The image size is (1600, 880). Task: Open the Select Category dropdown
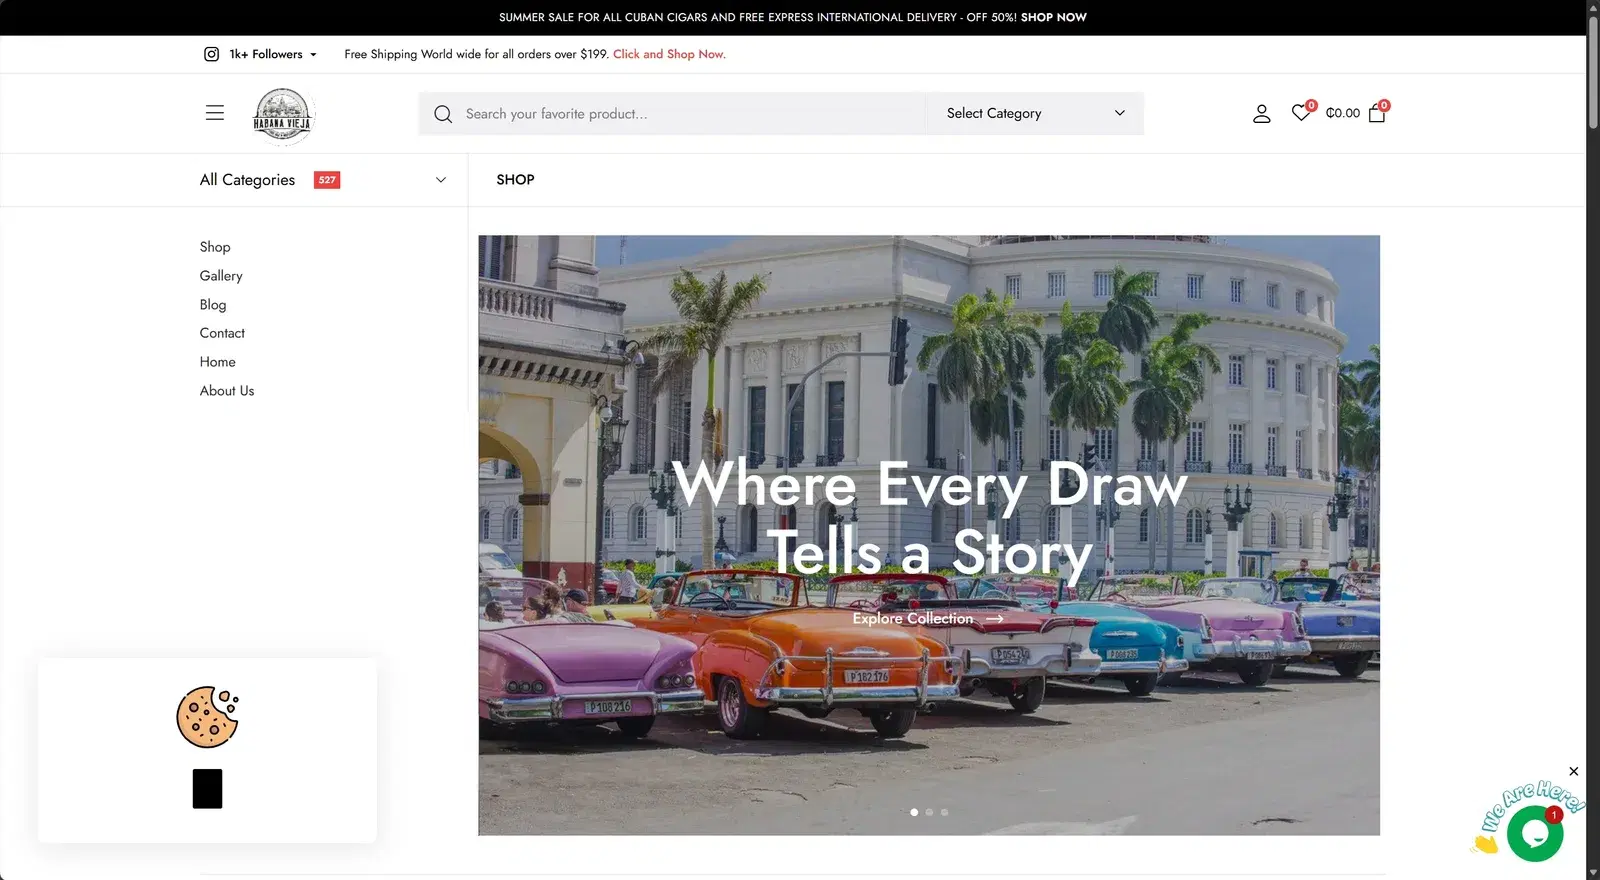click(1035, 114)
